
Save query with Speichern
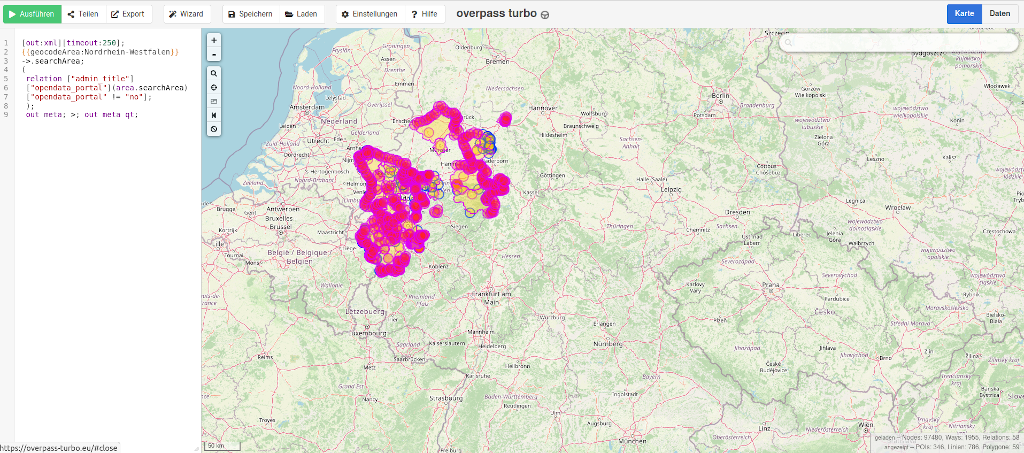249,15
